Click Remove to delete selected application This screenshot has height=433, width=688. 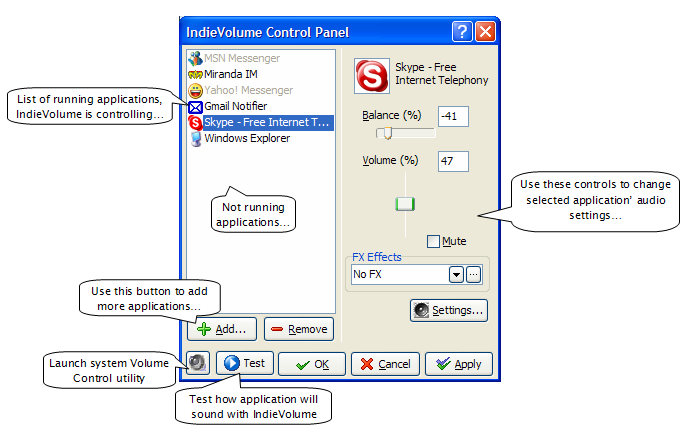click(299, 329)
